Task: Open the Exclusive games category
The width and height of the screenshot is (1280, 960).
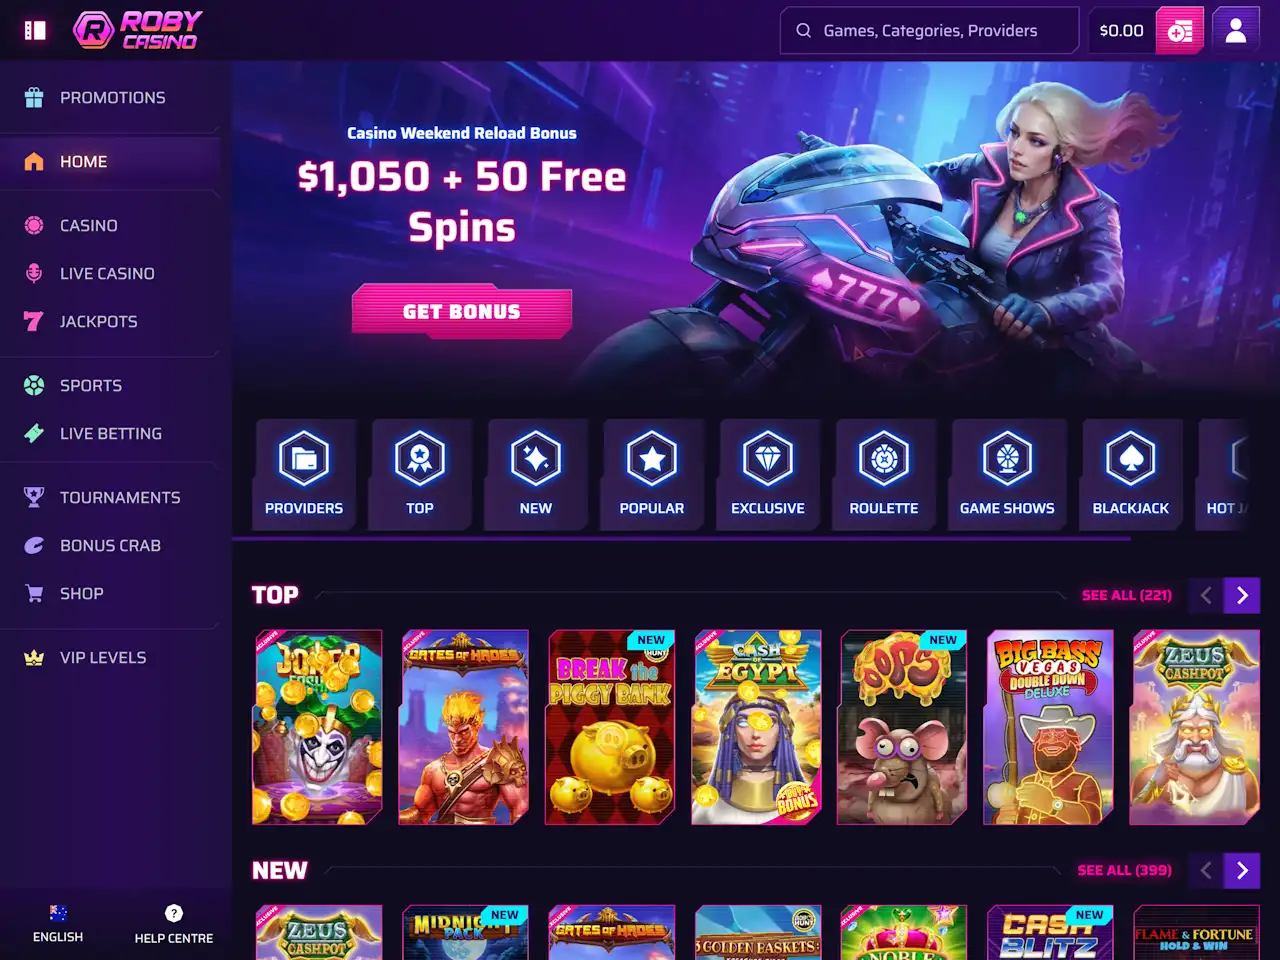Action: coord(768,474)
